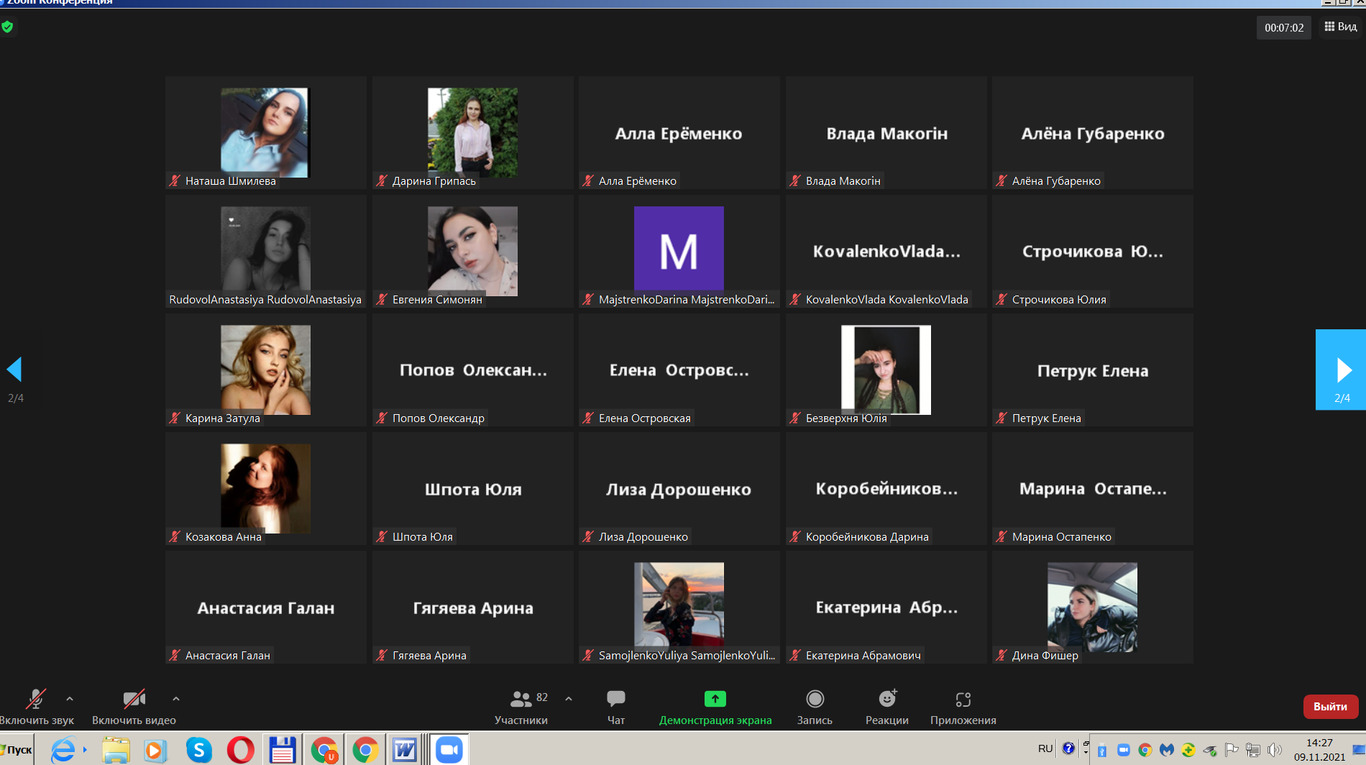Click the Строчикова Юлия name label
This screenshot has width=1366, height=765.
pos(1058,299)
